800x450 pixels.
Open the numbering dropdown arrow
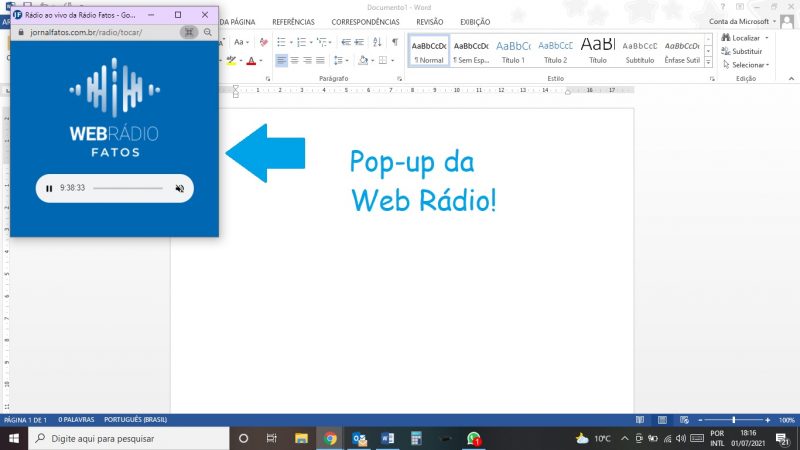[x=311, y=42]
